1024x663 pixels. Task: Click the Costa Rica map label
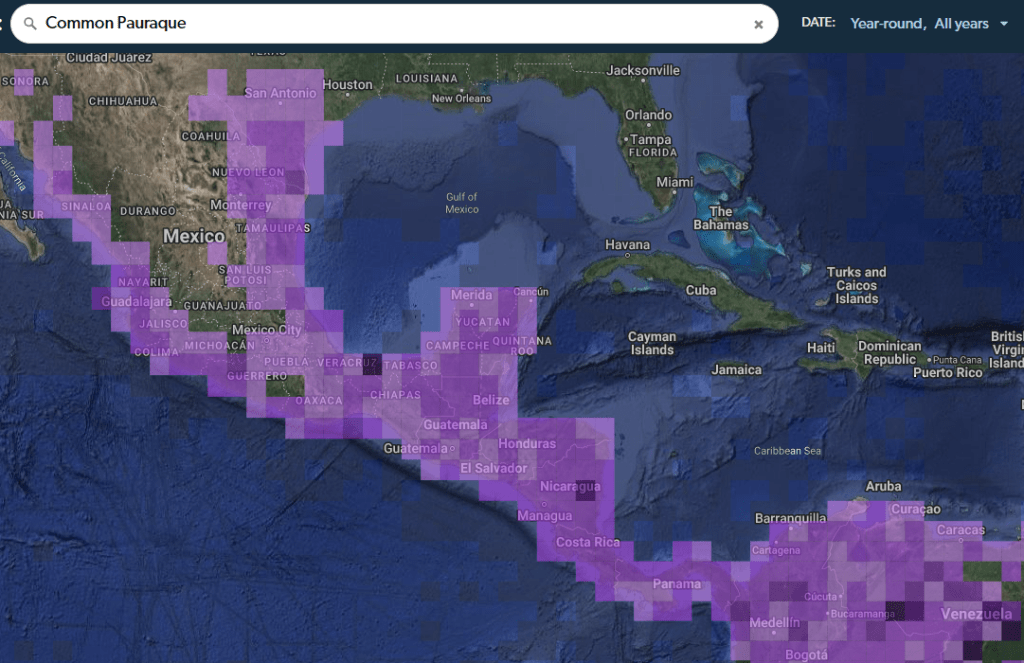[x=588, y=543]
